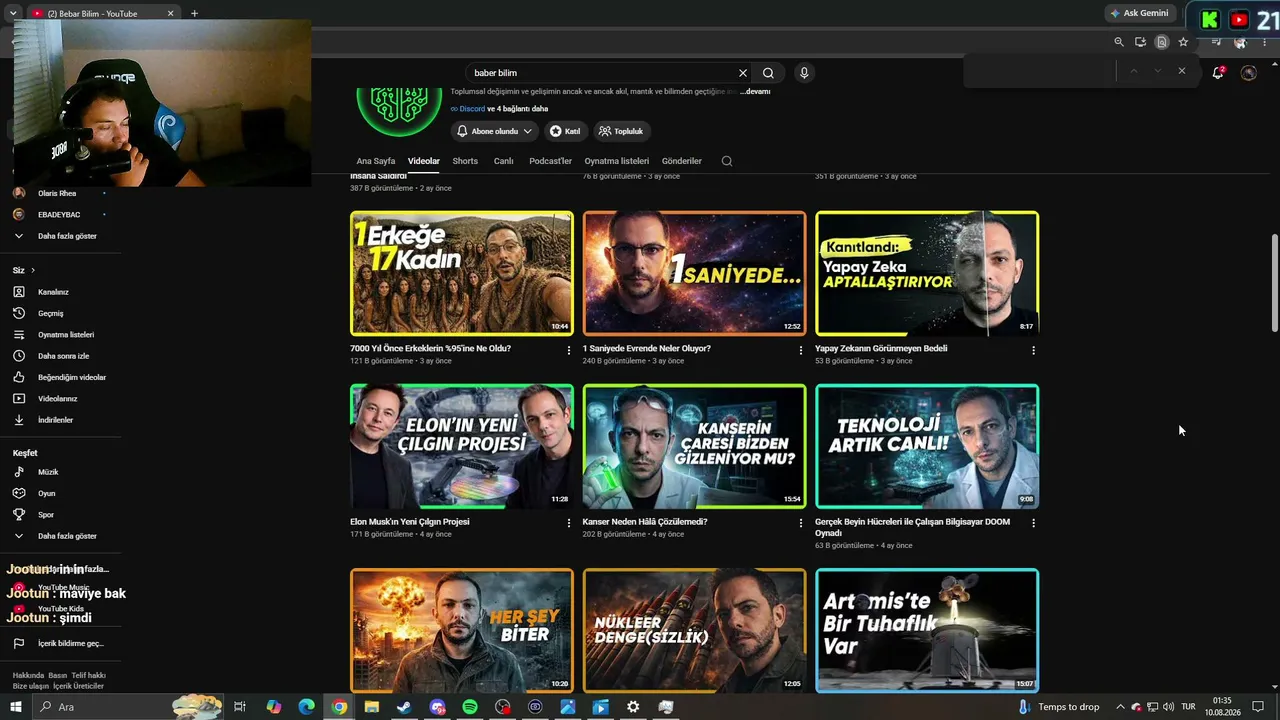Click the install app icon in address bar

point(1140,42)
